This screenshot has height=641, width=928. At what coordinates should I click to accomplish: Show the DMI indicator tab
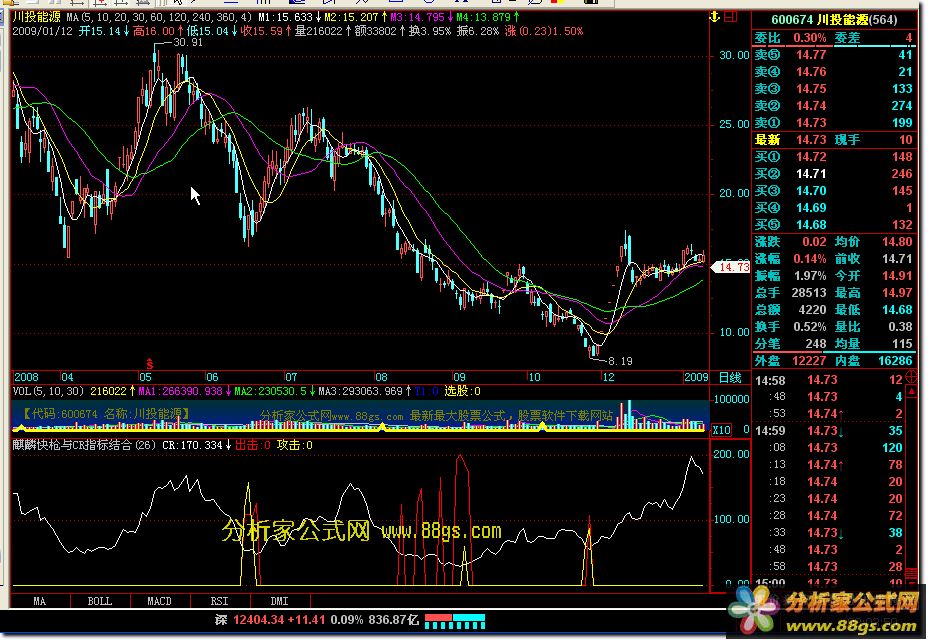tap(279, 601)
